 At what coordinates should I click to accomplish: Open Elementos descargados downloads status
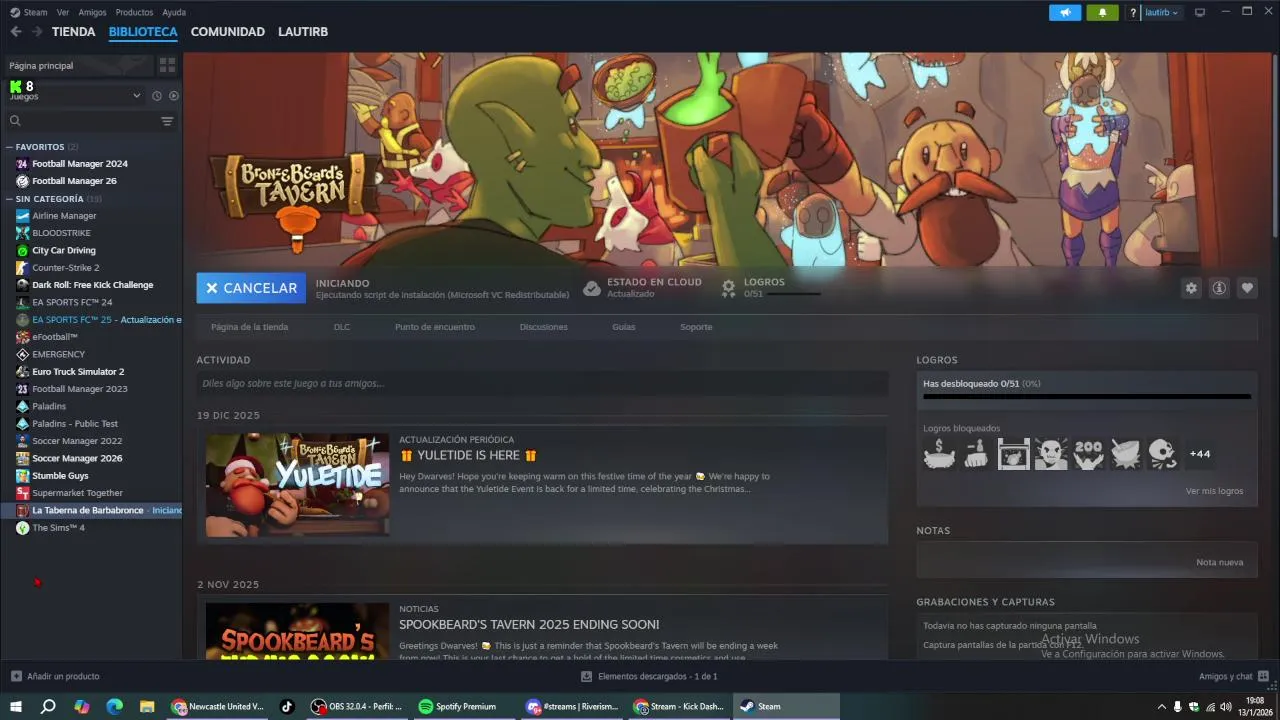pos(649,676)
